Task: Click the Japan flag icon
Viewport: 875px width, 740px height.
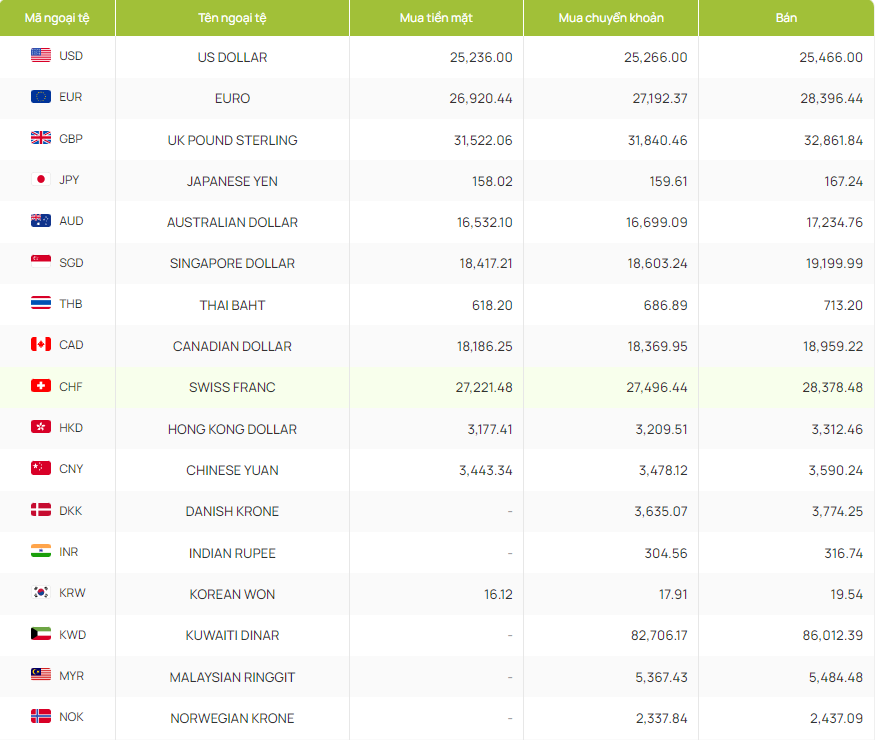Action: (41, 180)
